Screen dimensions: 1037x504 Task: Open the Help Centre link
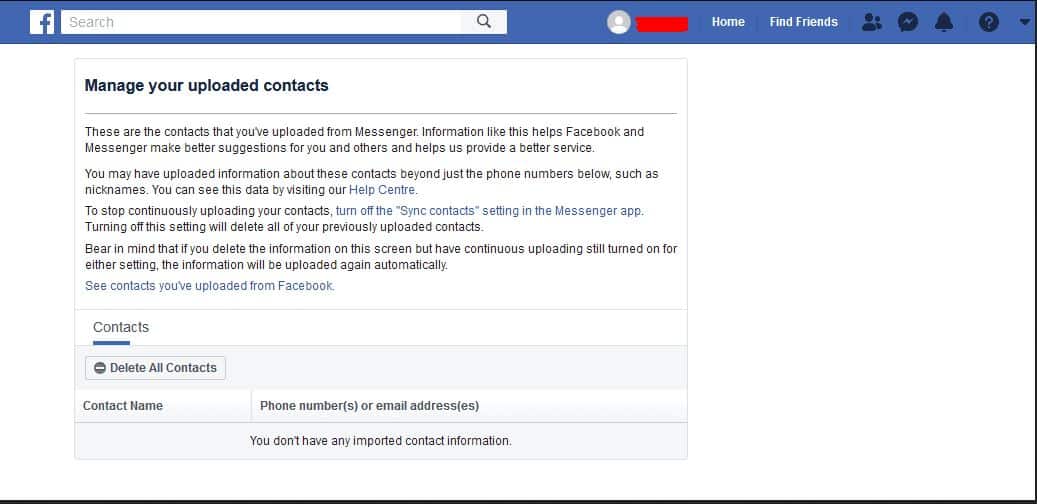382,190
